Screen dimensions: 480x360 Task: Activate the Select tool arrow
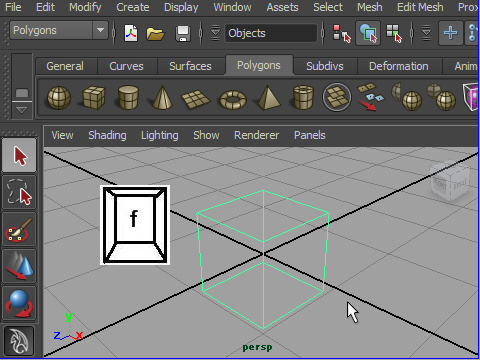pyautogui.click(x=19, y=155)
